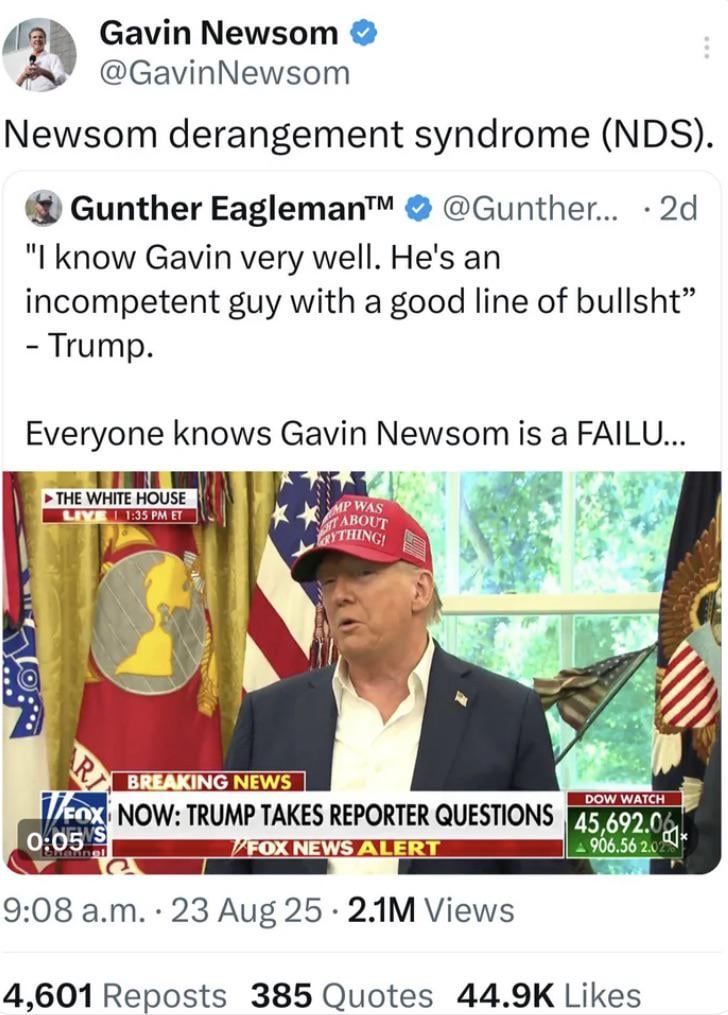The width and height of the screenshot is (728, 1015).
Task: Click Gunther Eagleman's verified badge
Action: [418, 208]
